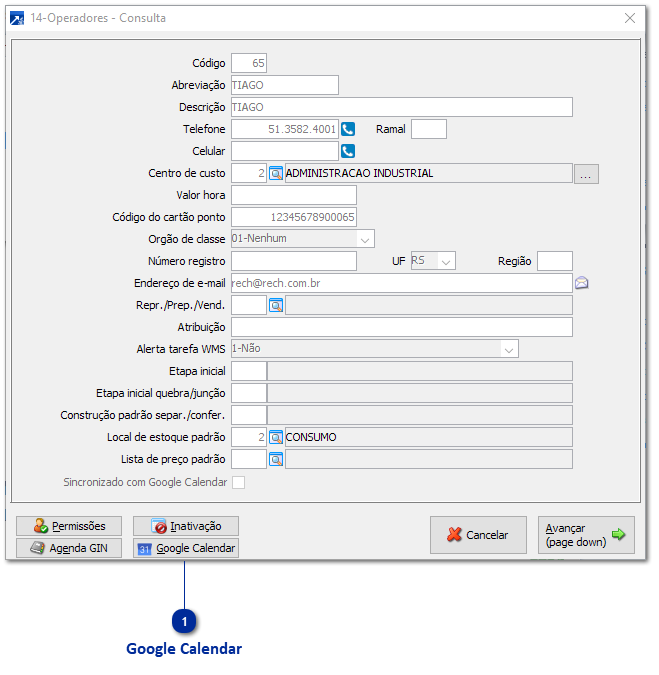Click the Valor hora field

point(294,195)
